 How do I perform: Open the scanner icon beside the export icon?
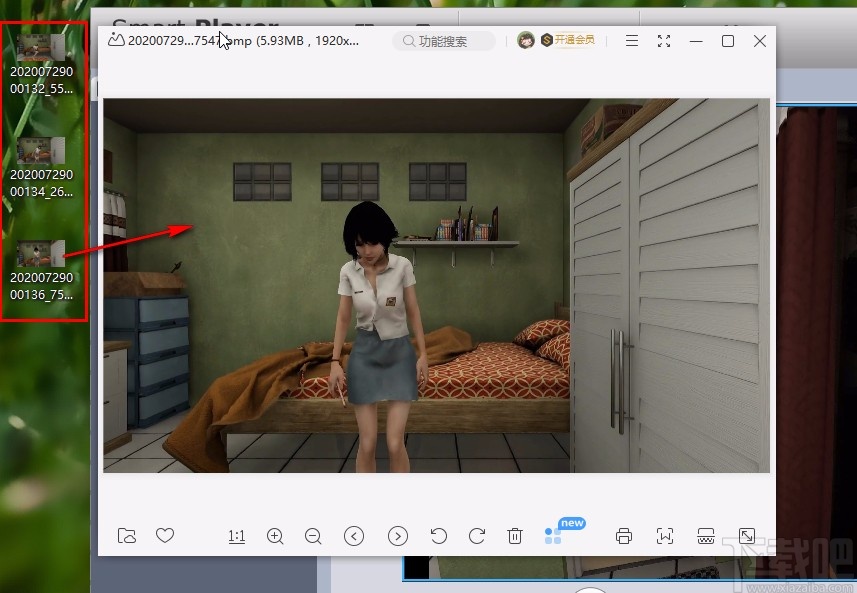(x=706, y=536)
